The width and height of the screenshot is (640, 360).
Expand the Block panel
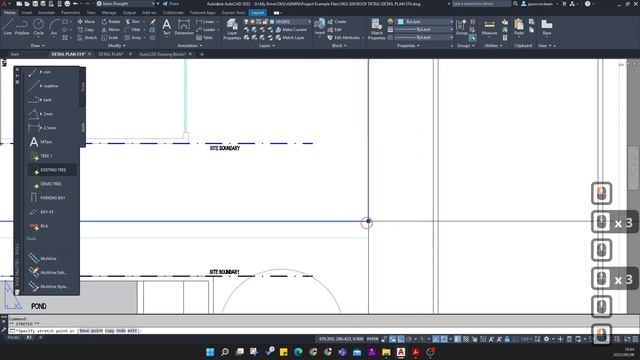[339, 45]
